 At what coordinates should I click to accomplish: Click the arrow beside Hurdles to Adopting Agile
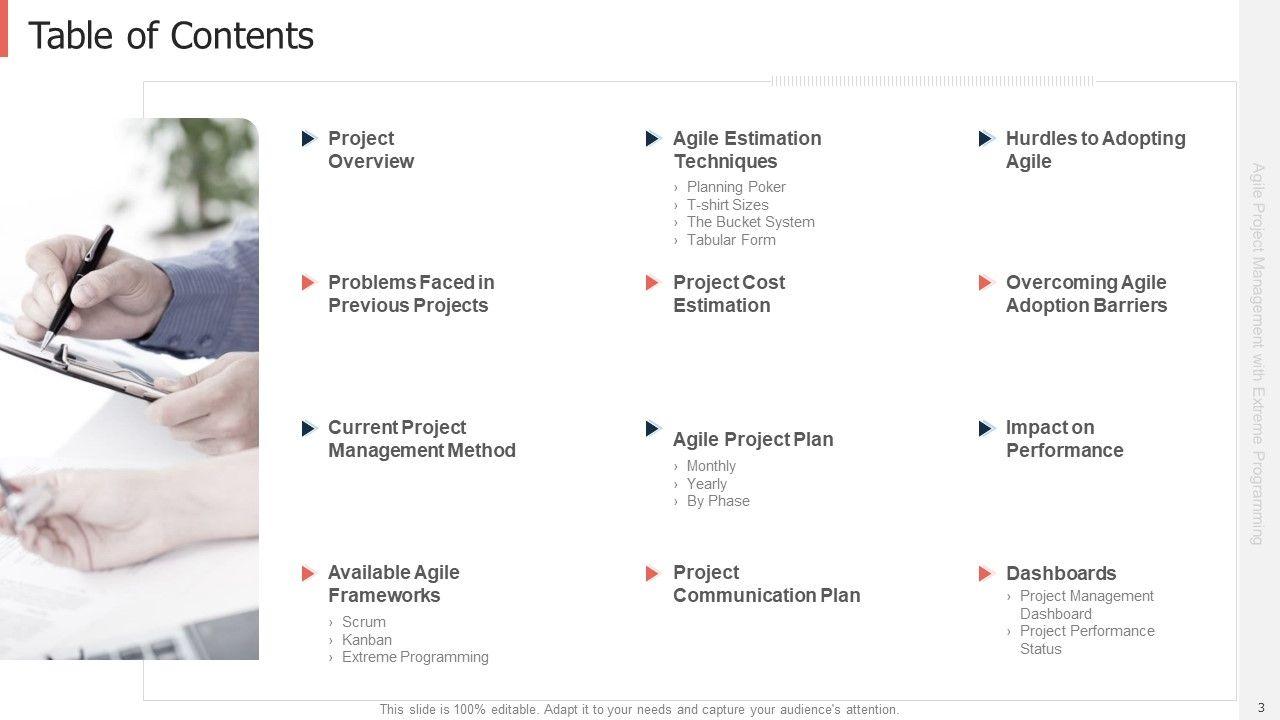pos(986,139)
